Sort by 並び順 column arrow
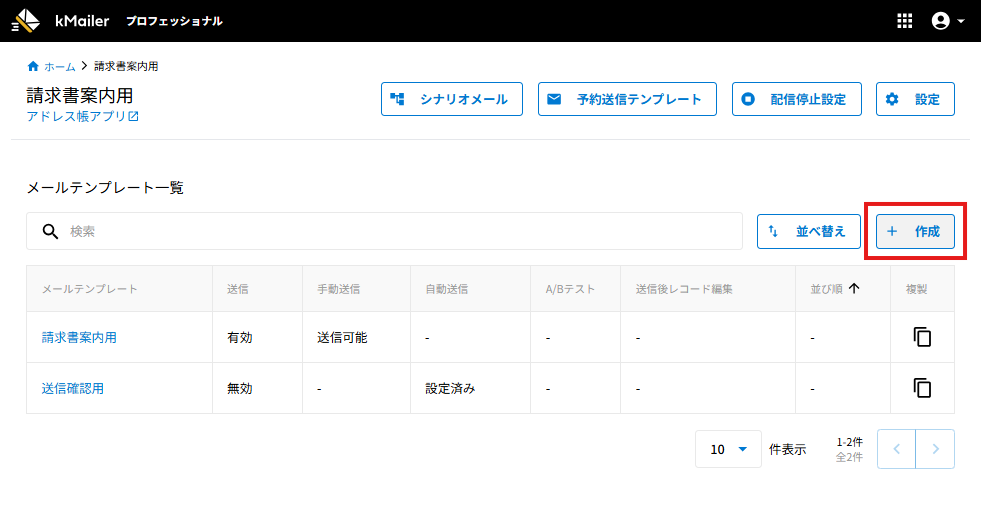Image resolution: width=981 pixels, height=523 pixels. click(x=854, y=289)
